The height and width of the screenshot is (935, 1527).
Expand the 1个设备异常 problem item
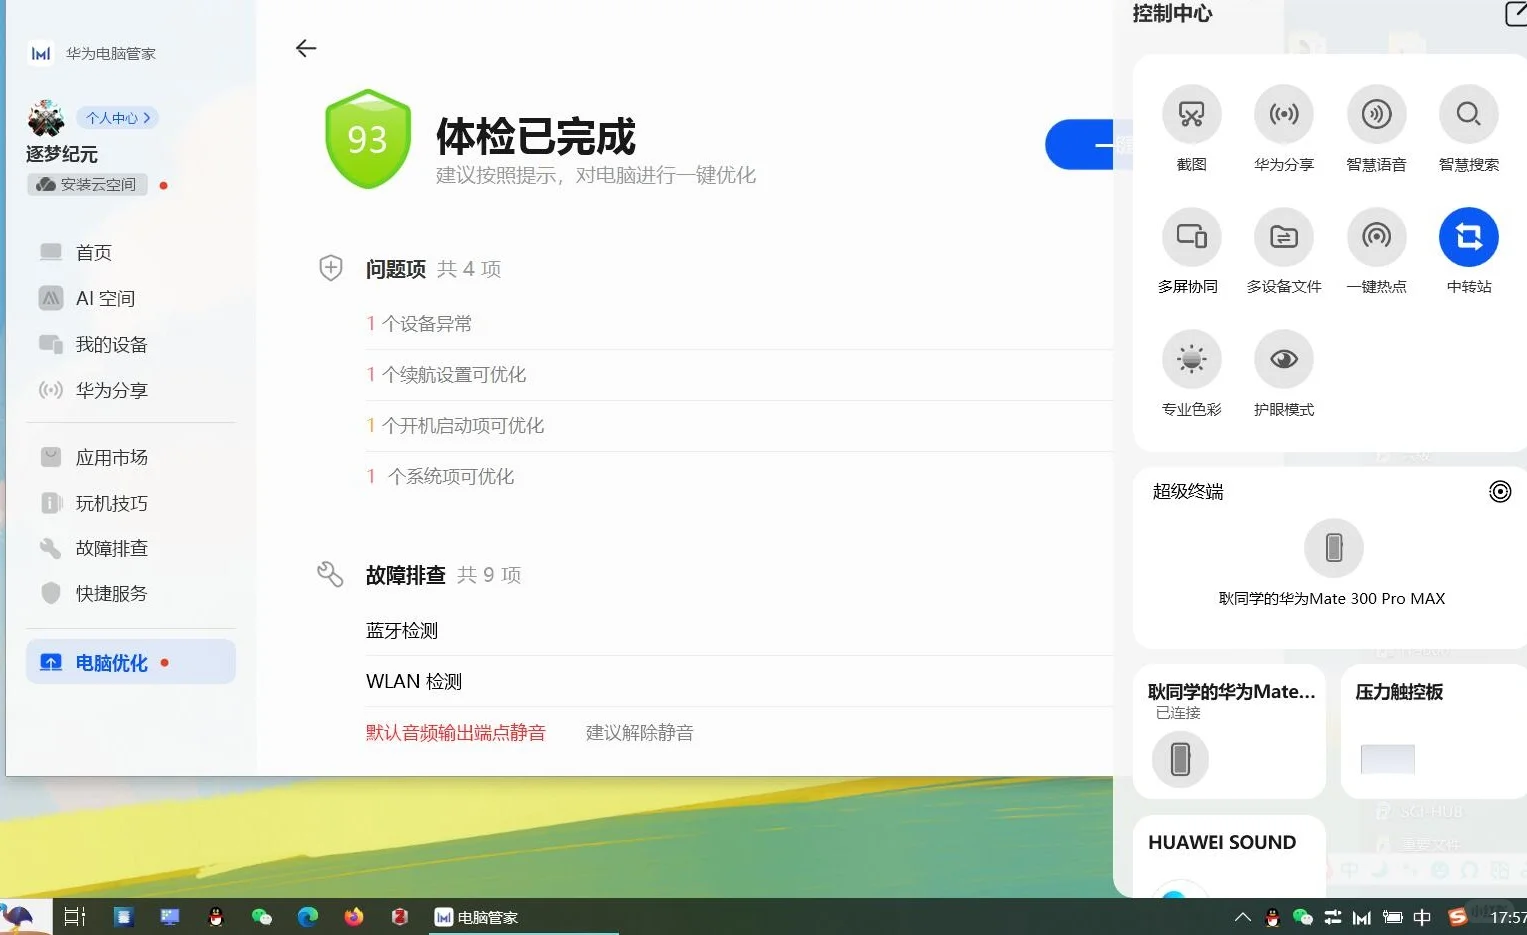tap(420, 323)
